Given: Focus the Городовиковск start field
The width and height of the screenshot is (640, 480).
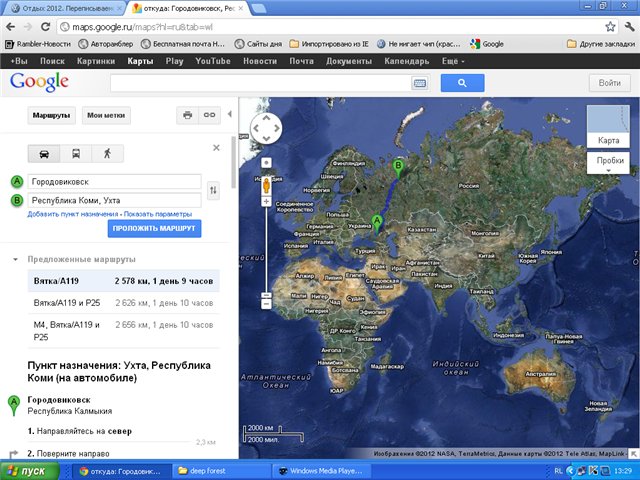Looking at the screenshot, I should (114, 182).
